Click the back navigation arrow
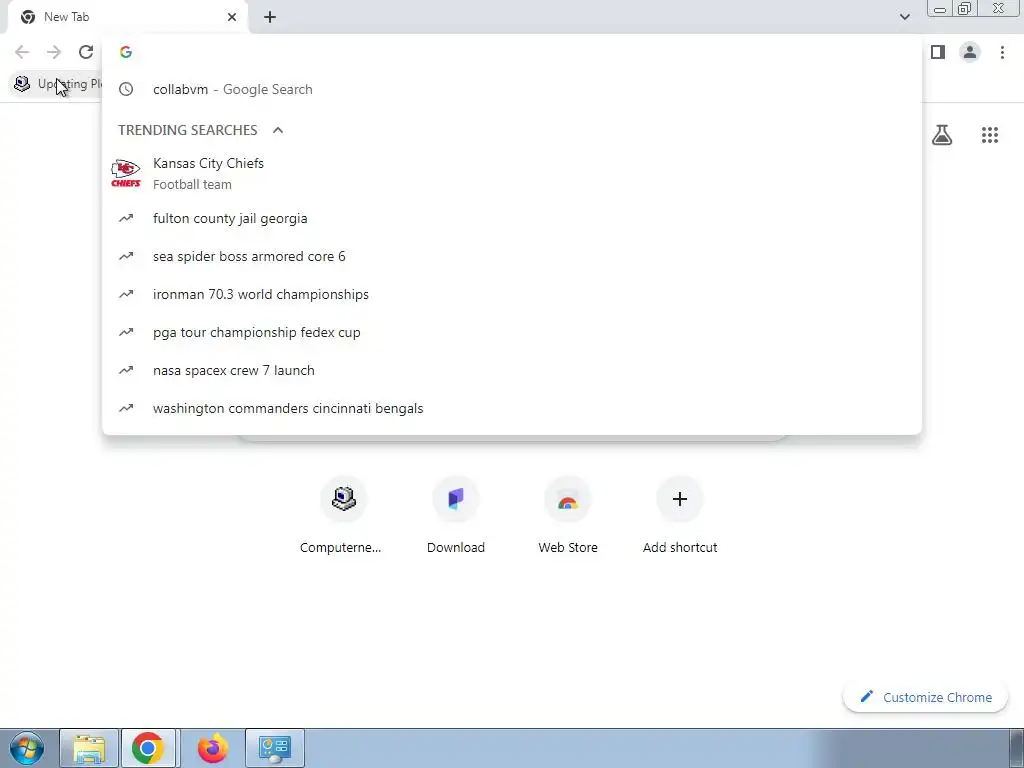Image resolution: width=1024 pixels, height=768 pixels. (x=22, y=52)
